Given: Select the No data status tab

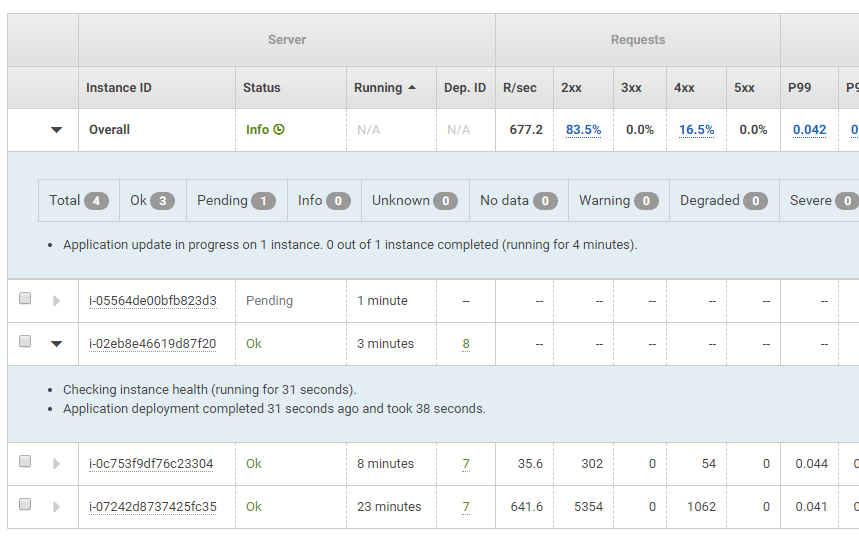Looking at the screenshot, I should pos(519,200).
